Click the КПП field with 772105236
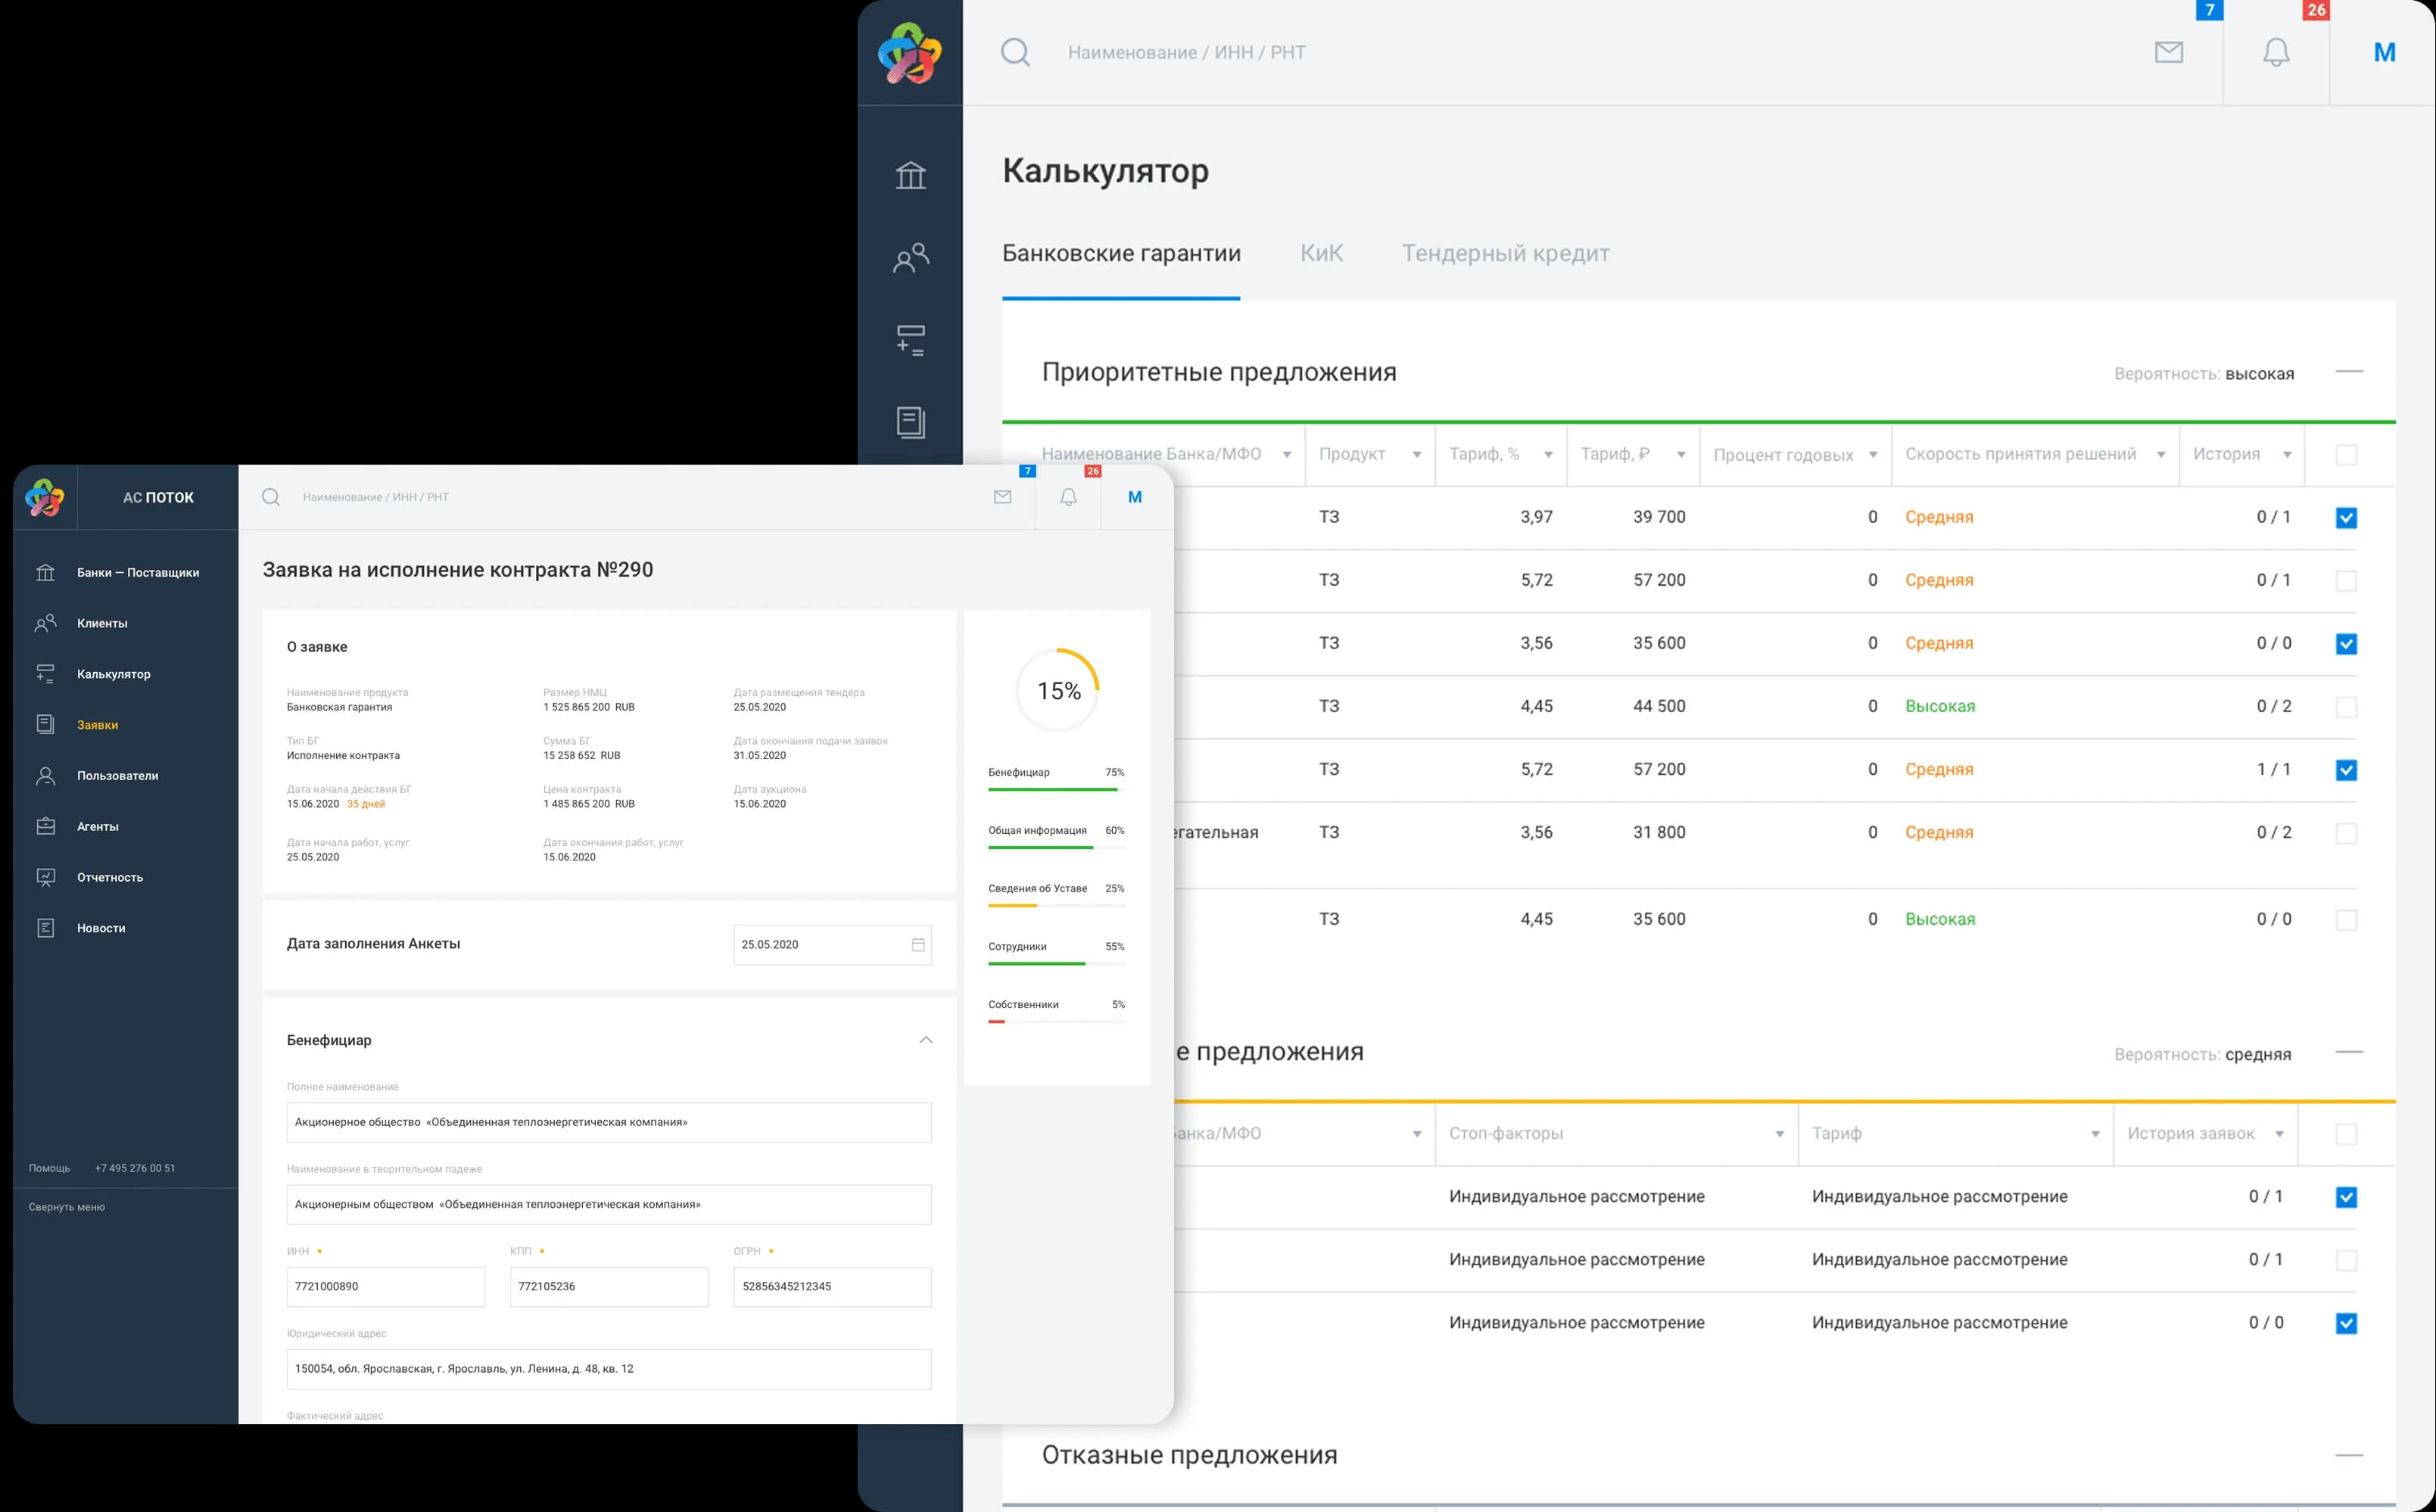2436x1512 pixels. point(609,1287)
